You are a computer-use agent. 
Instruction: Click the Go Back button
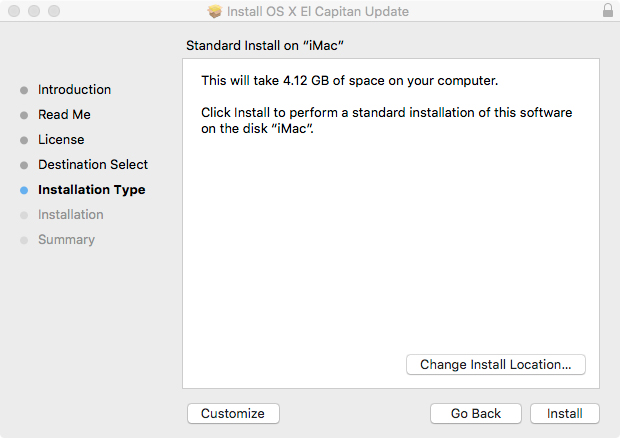pos(476,413)
